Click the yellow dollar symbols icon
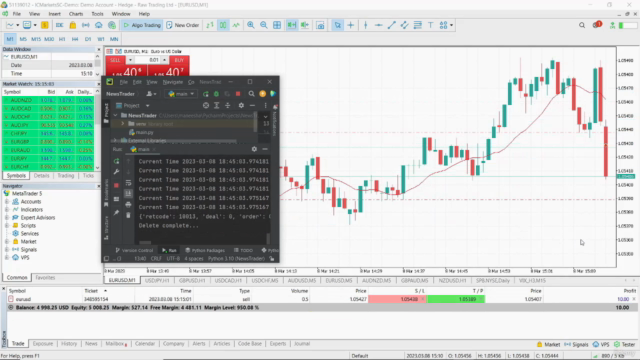The height and width of the screenshot is (360, 640). coord(45,25)
